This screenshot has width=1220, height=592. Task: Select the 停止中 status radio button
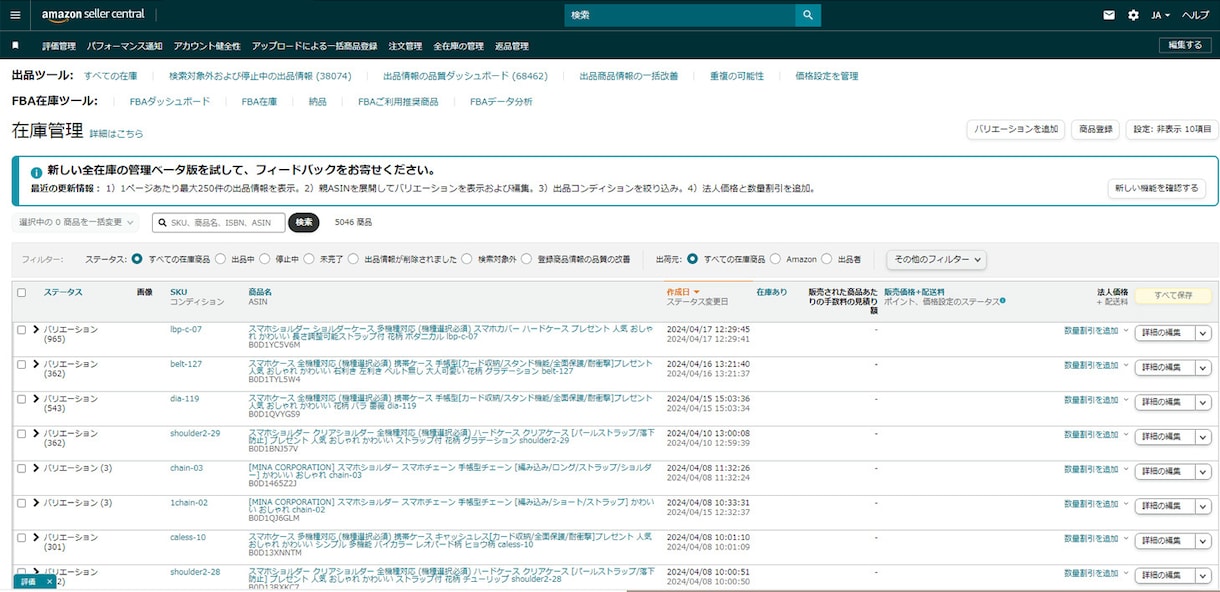tap(265, 259)
